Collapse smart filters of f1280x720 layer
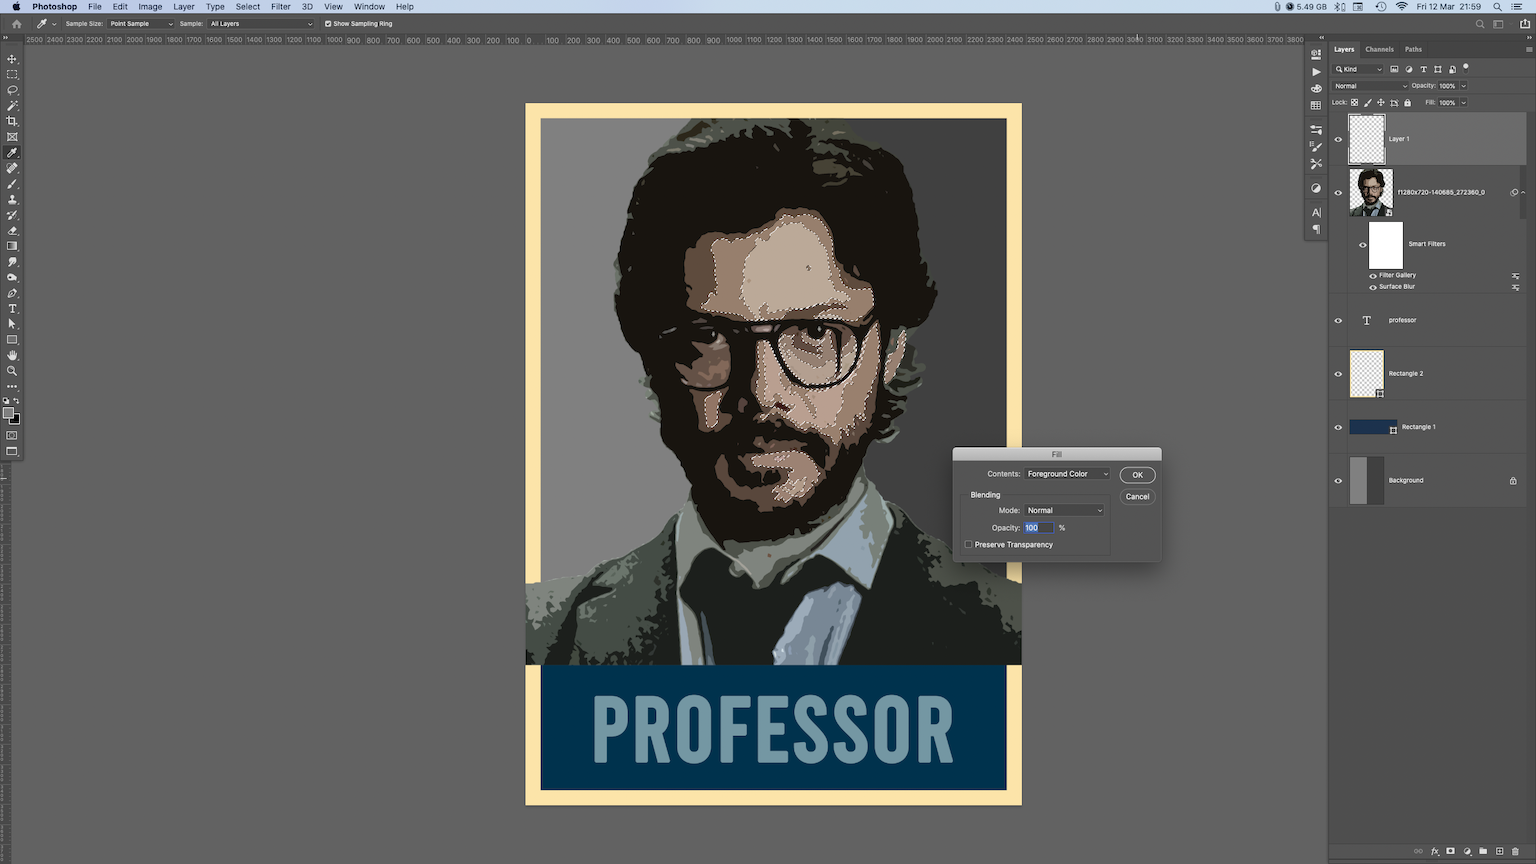The height and width of the screenshot is (864, 1536). 1523,192
